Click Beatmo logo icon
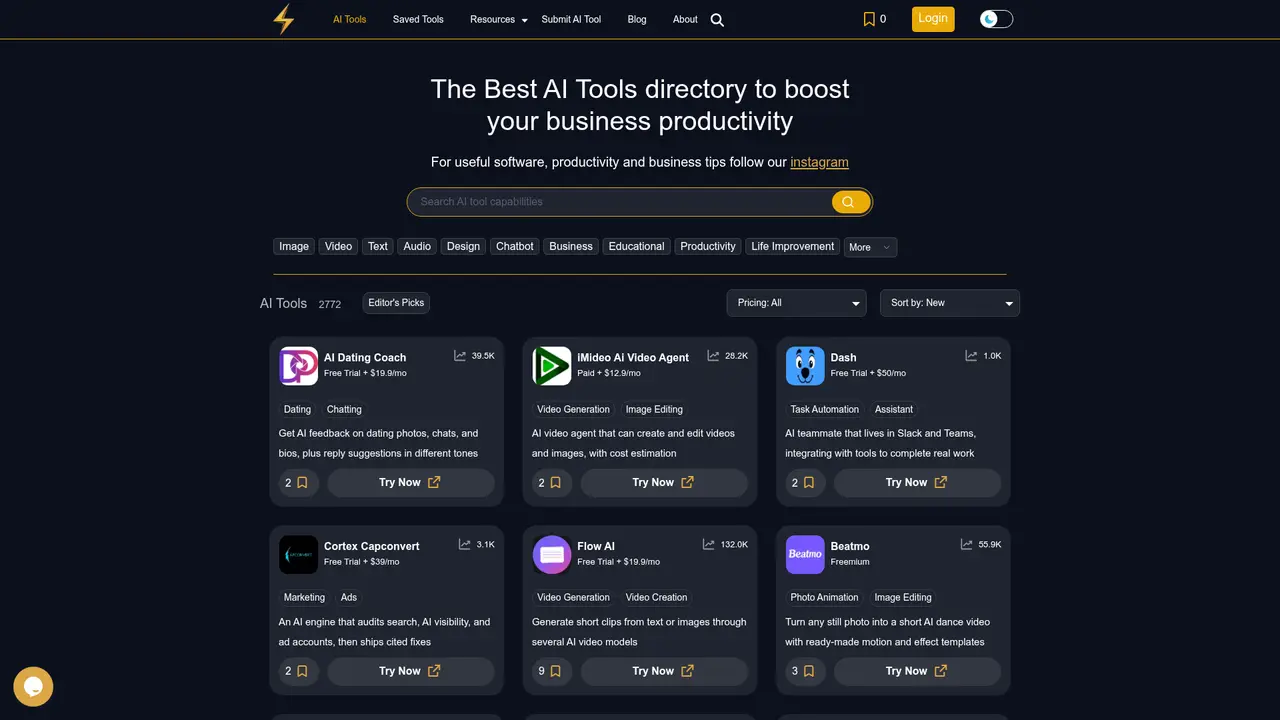 coord(805,555)
